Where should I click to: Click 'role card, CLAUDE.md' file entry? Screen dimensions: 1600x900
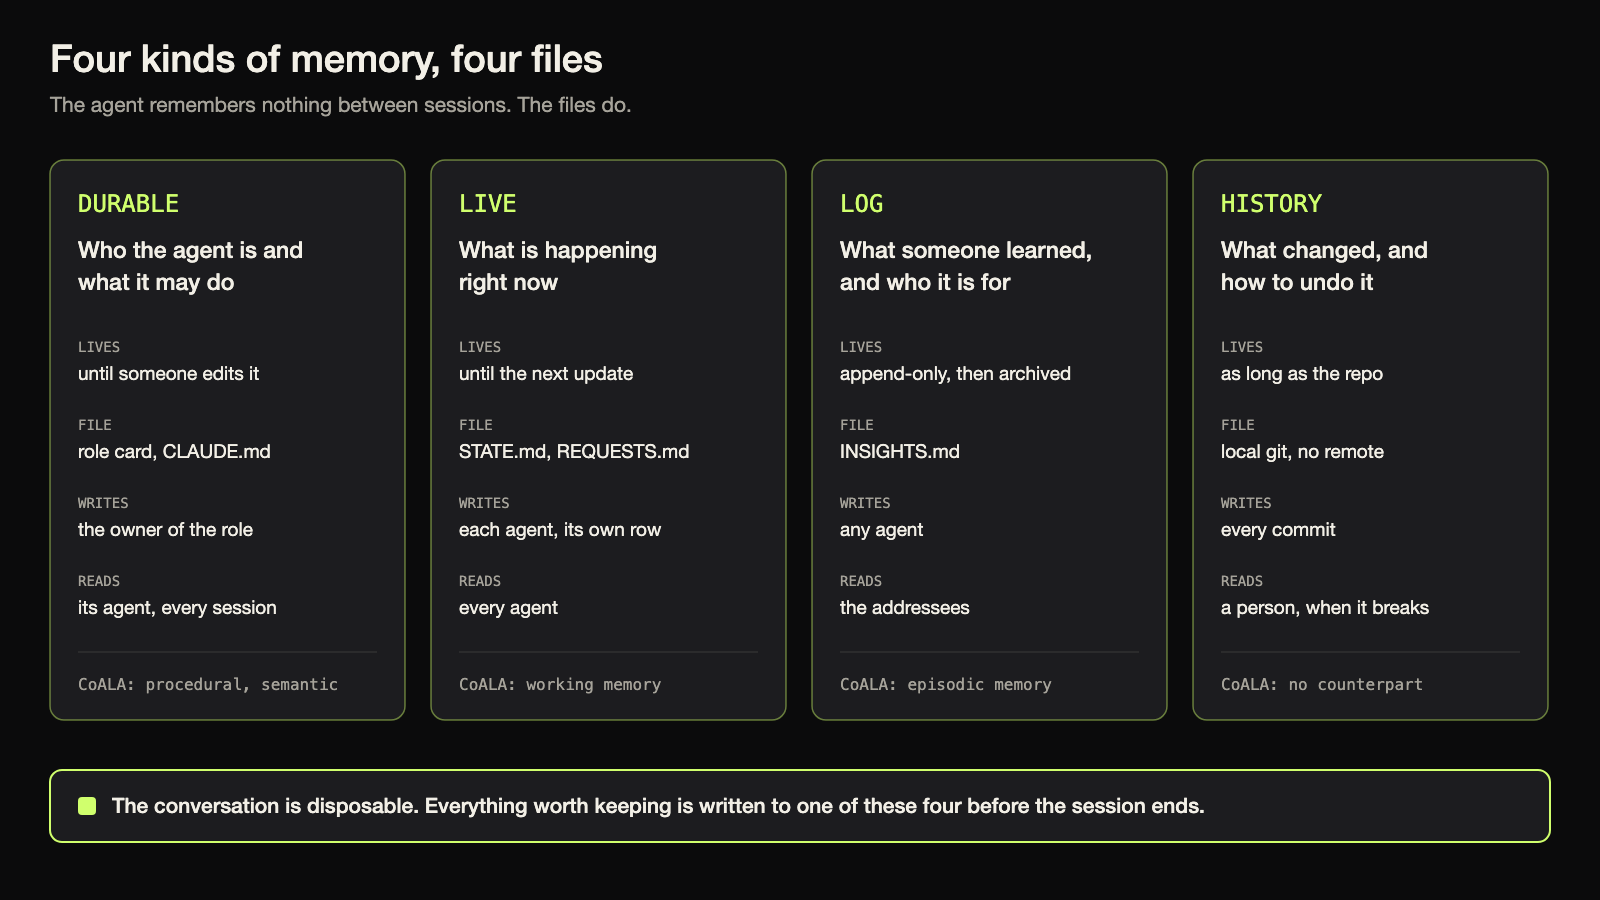point(174,452)
